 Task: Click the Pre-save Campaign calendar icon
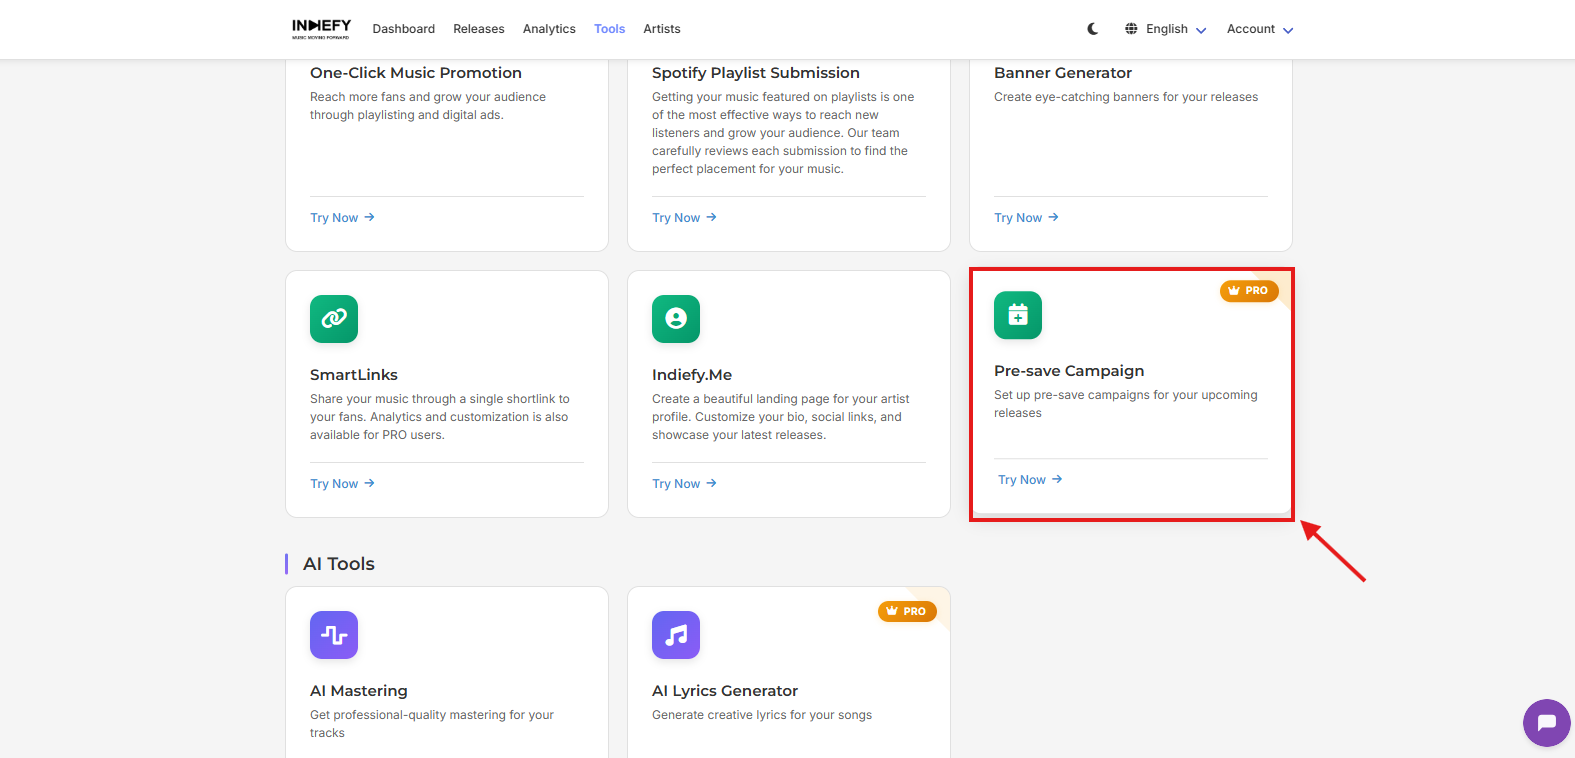coord(1018,315)
